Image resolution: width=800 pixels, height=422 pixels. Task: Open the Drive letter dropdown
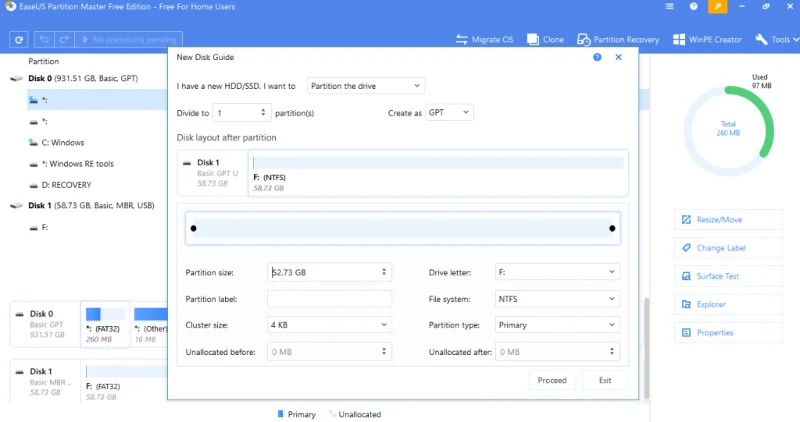pos(557,272)
